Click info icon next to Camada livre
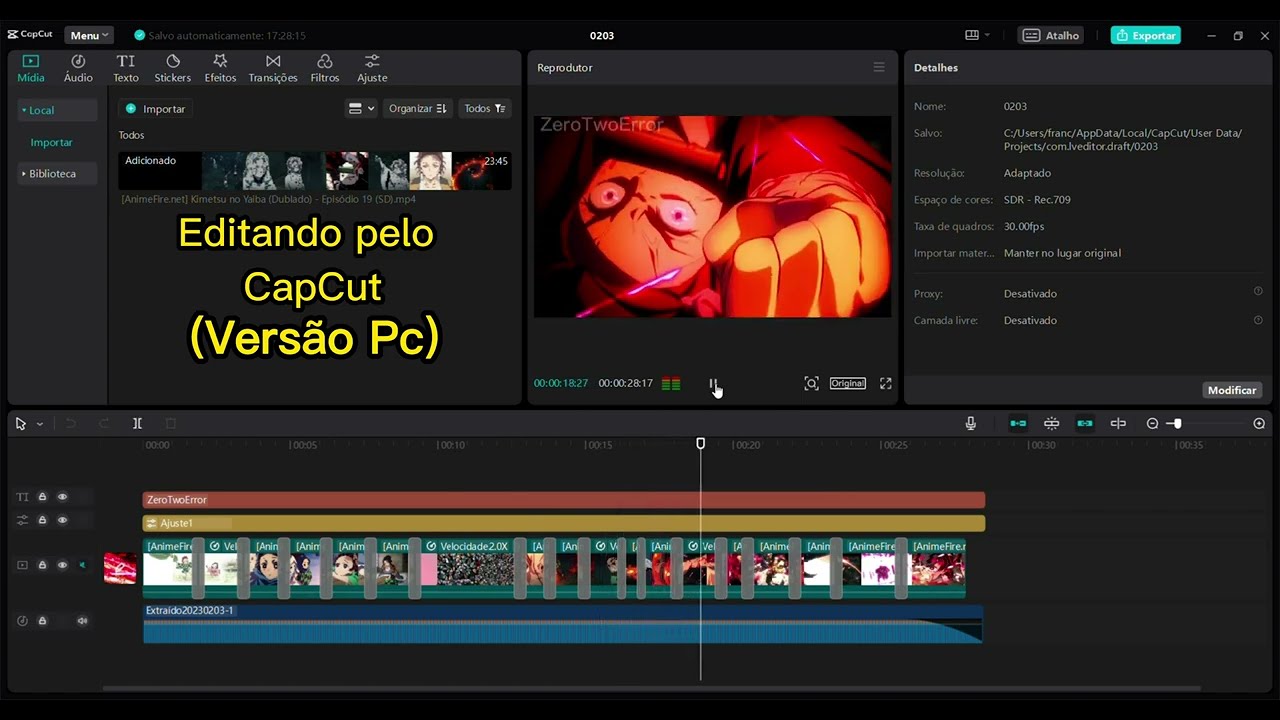This screenshot has height=720, width=1280. click(1258, 320)
